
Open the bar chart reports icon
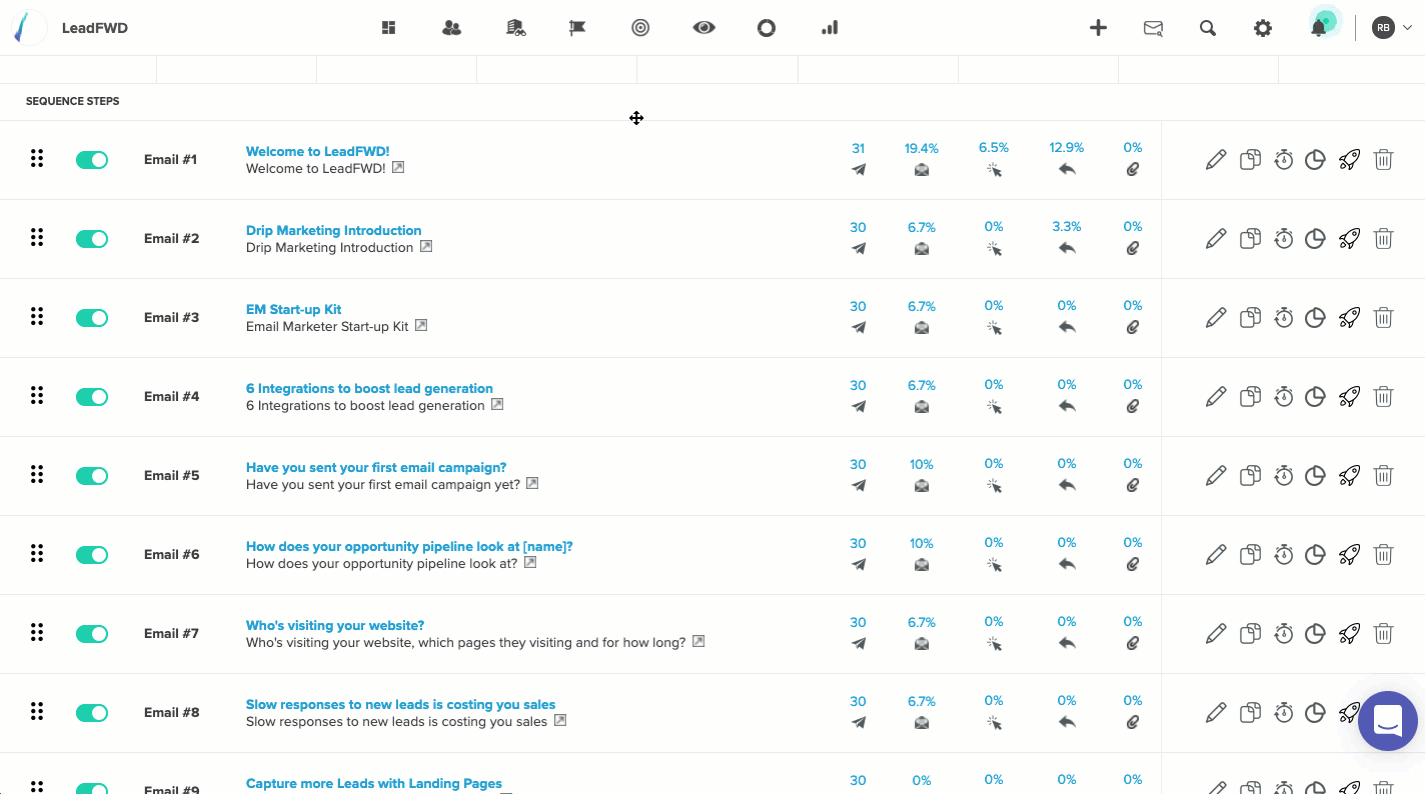829,28
